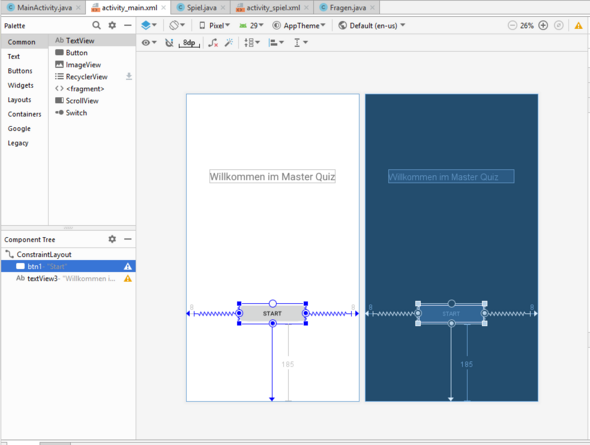Zoom in the design view
This screenshot has width=590, height=445.
point(543,25)
